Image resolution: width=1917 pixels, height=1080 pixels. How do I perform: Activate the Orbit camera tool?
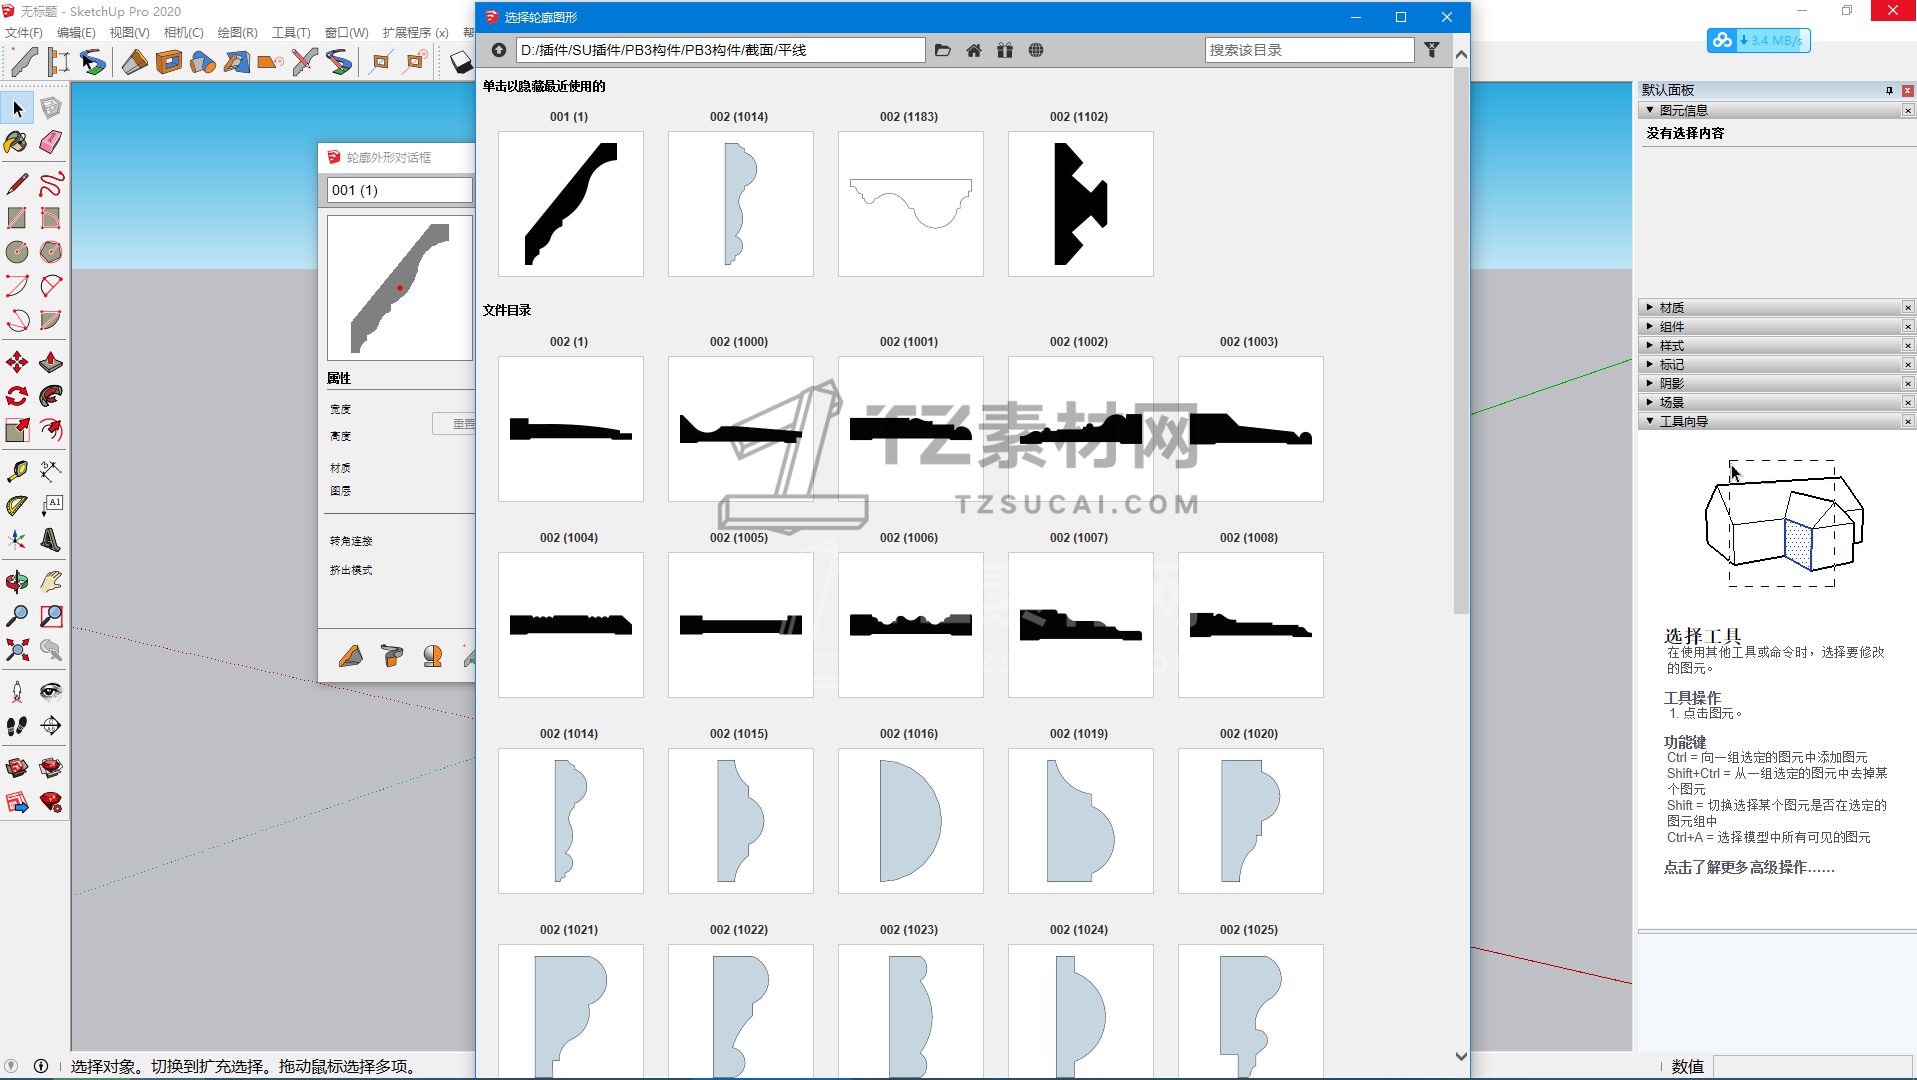[x=17, y=582]
